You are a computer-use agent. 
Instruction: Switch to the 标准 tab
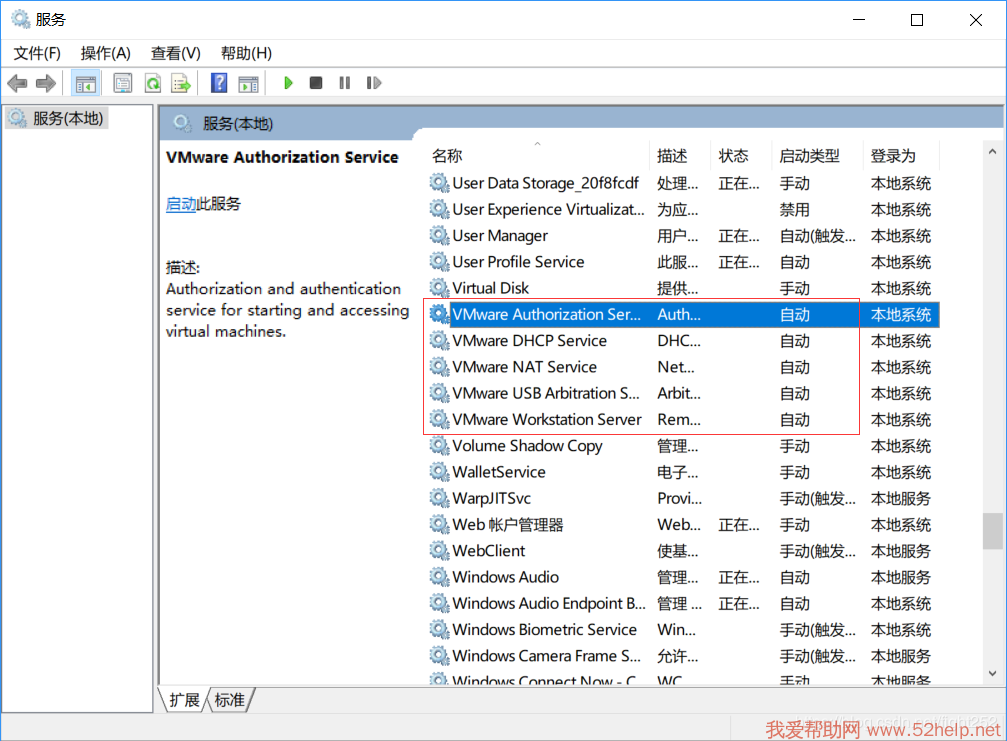(230, 700)
